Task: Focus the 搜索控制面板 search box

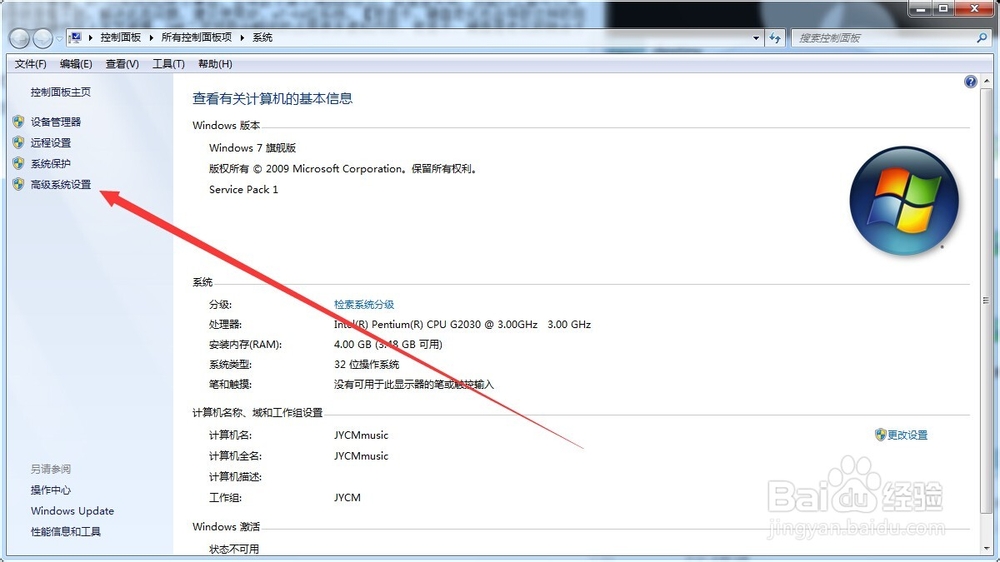Action: coord(883,38)
